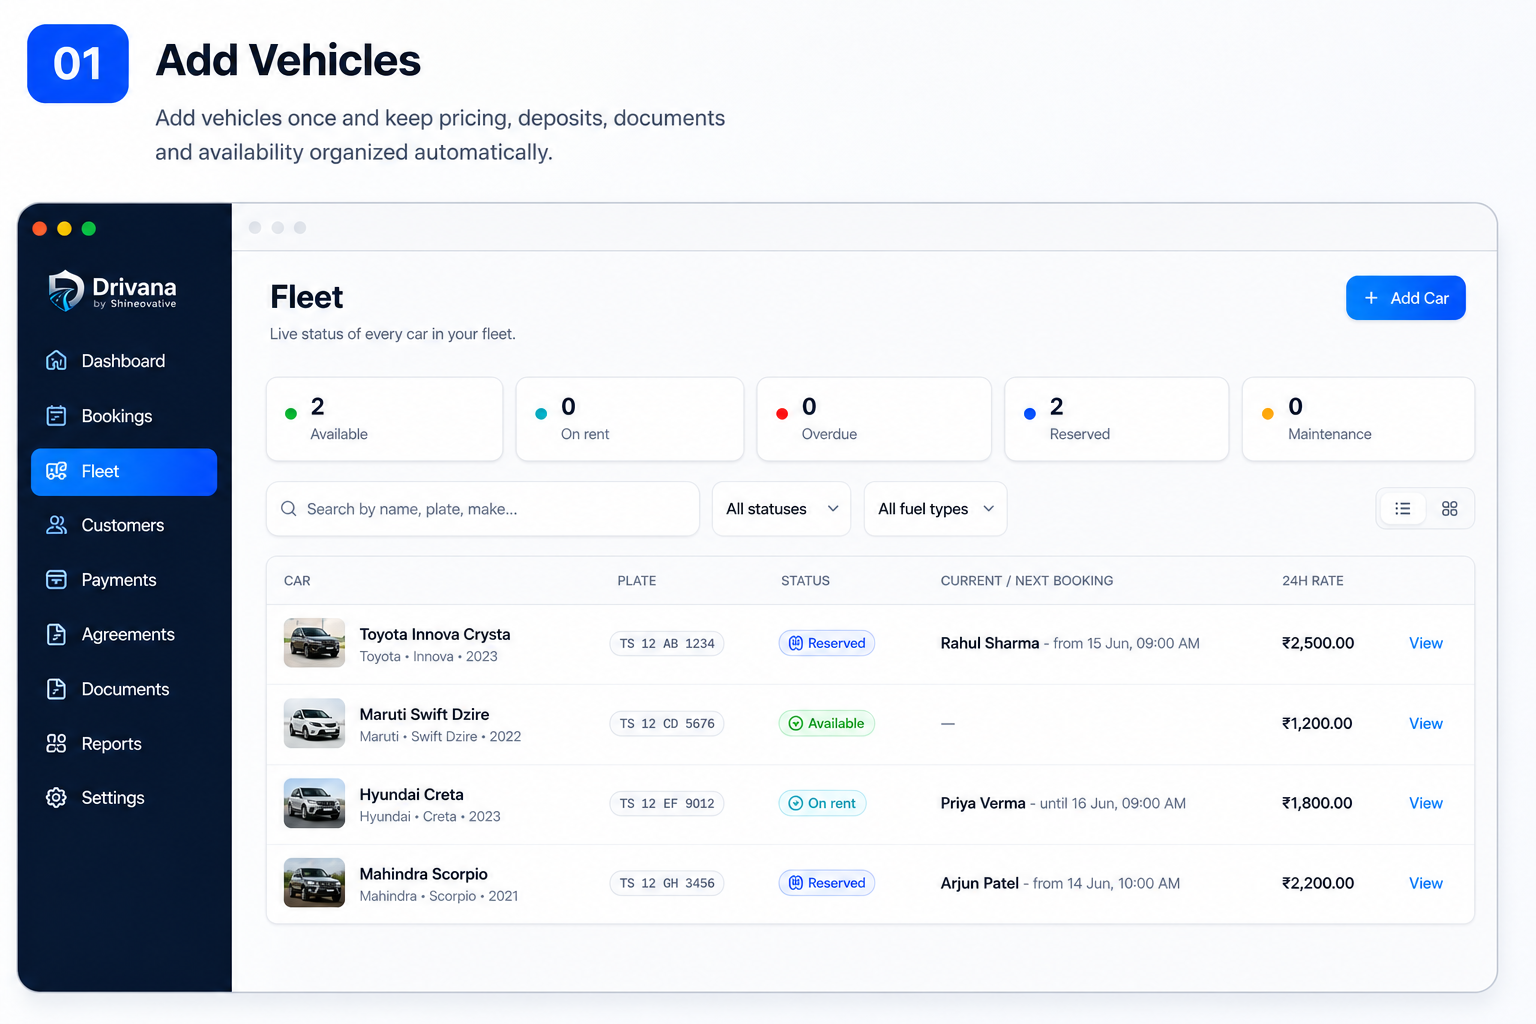View Mahindra Scorpio details
The image size is (1536, 1024).
pos(1425,883)
